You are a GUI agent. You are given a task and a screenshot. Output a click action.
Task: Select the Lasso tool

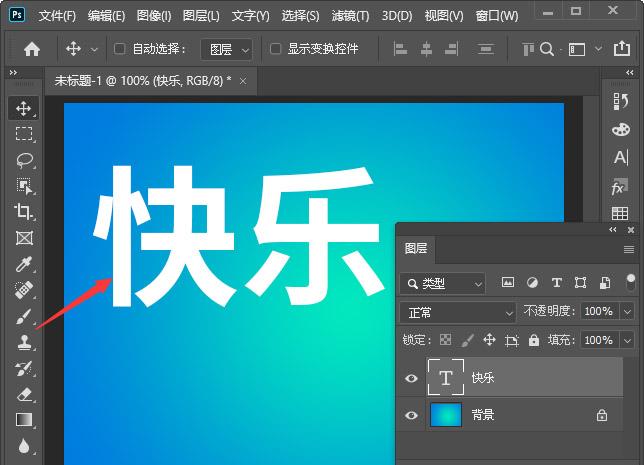tap(24, 160)
